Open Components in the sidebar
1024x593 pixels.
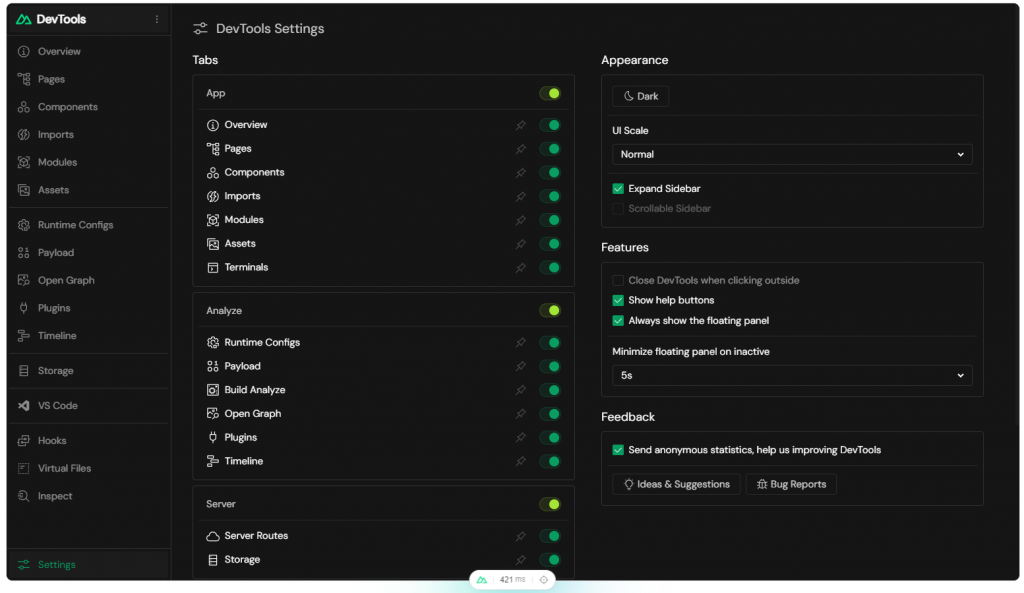point(89,107)
